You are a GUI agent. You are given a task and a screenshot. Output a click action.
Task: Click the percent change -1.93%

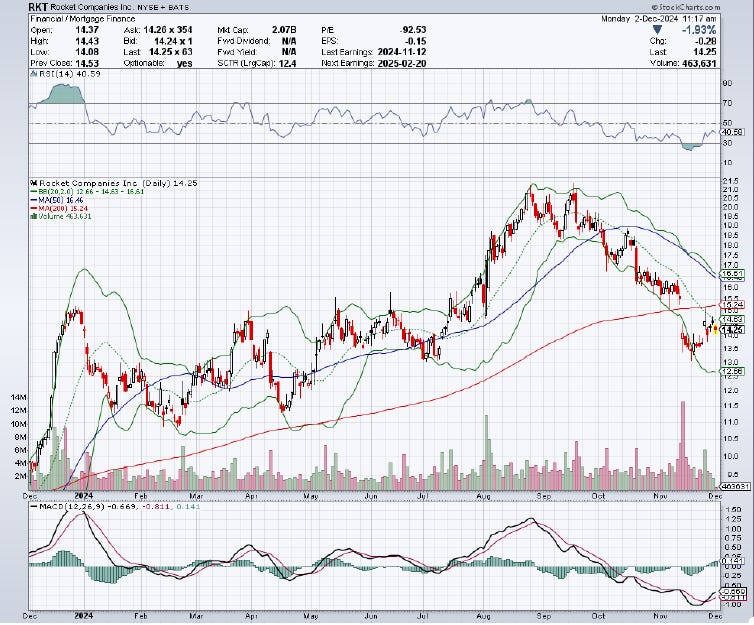699,30
